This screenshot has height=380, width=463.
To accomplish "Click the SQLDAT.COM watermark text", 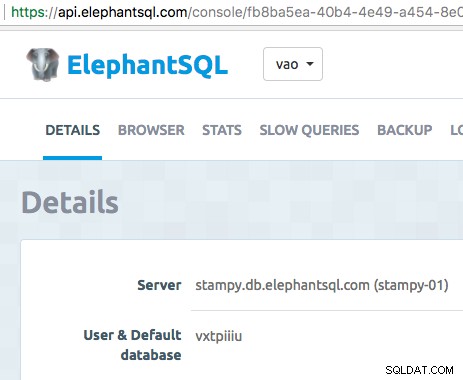I will [419, 370].
